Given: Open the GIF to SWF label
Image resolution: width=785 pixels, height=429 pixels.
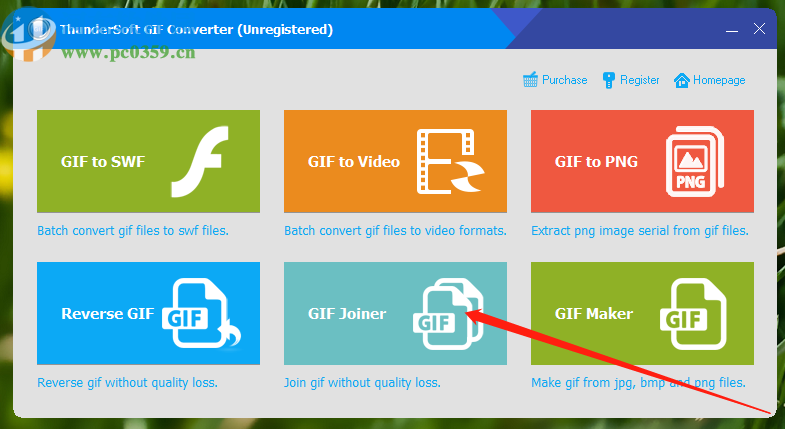Looking at the screenshot, I should click(103, 162).
